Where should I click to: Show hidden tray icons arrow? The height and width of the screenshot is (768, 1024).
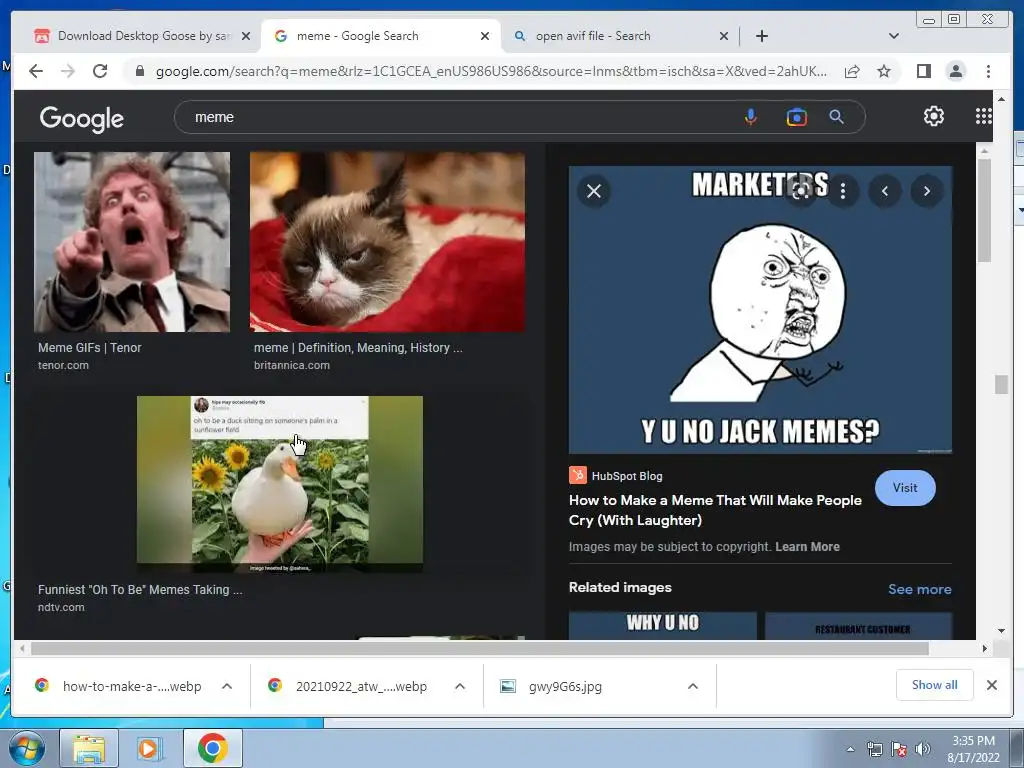pyautogui.click(x=850, y=749)
